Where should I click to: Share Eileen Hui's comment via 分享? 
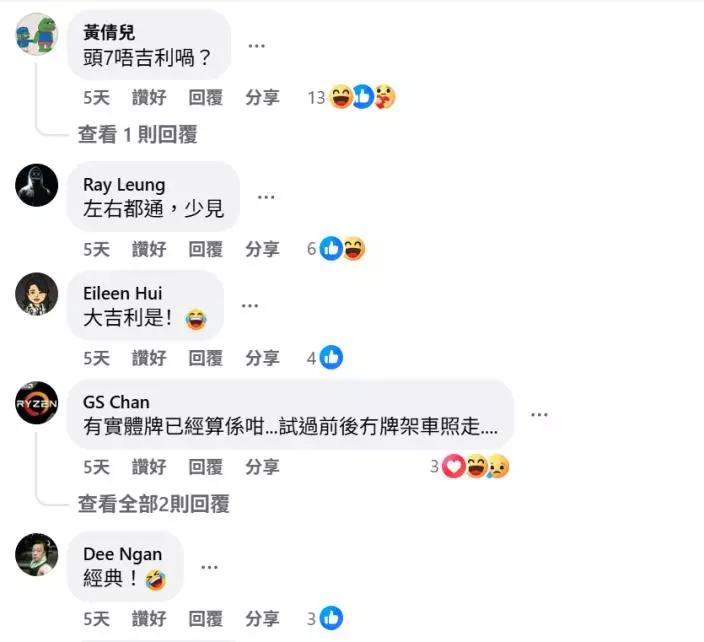tap(262, 358)
